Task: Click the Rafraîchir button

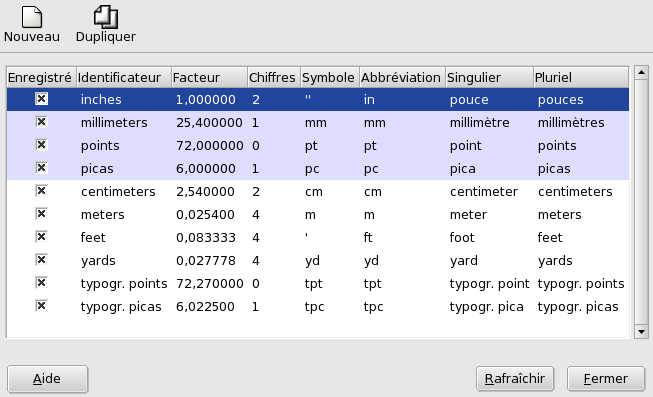Action: pos(515,379)
